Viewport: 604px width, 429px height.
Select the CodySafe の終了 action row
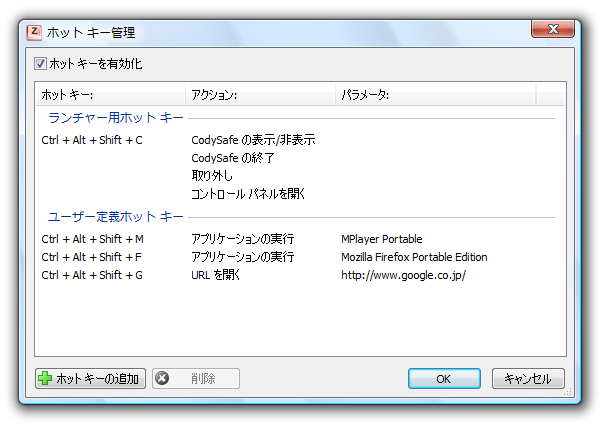point(233,158)
